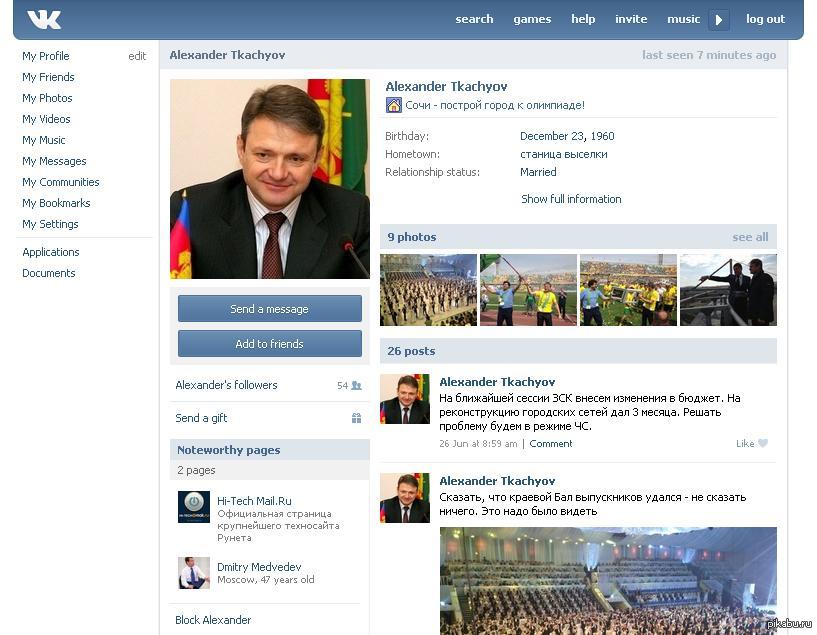This screenshot has height=635, width=817.
Task: Open help in the top bar
Action: click(x=583, y=19)
